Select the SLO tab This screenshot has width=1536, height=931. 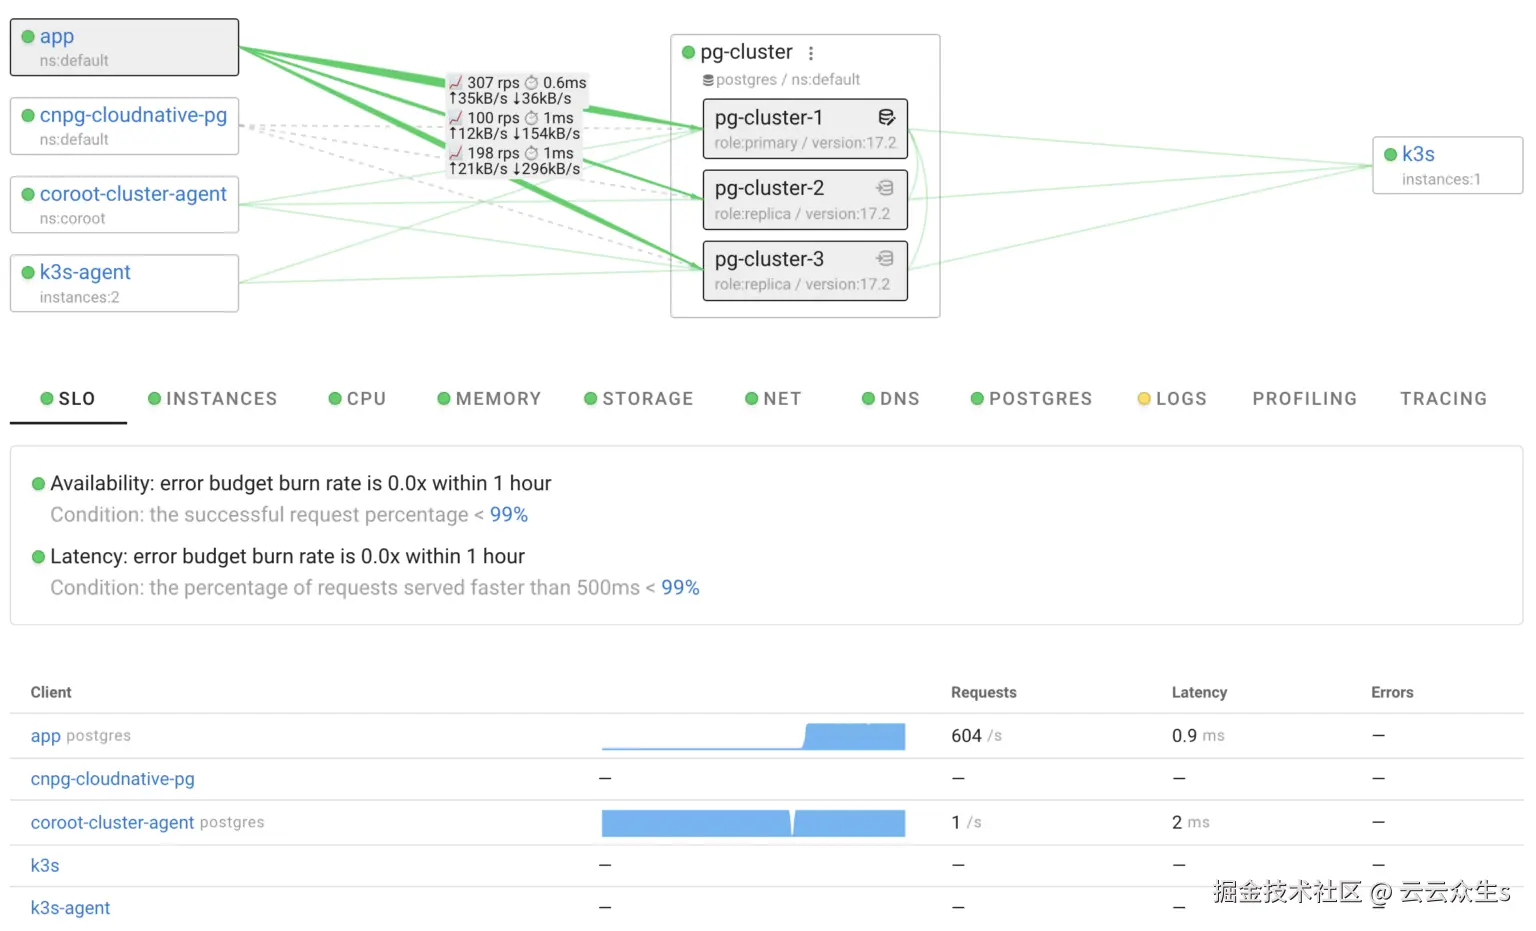[x=68, y=399]
